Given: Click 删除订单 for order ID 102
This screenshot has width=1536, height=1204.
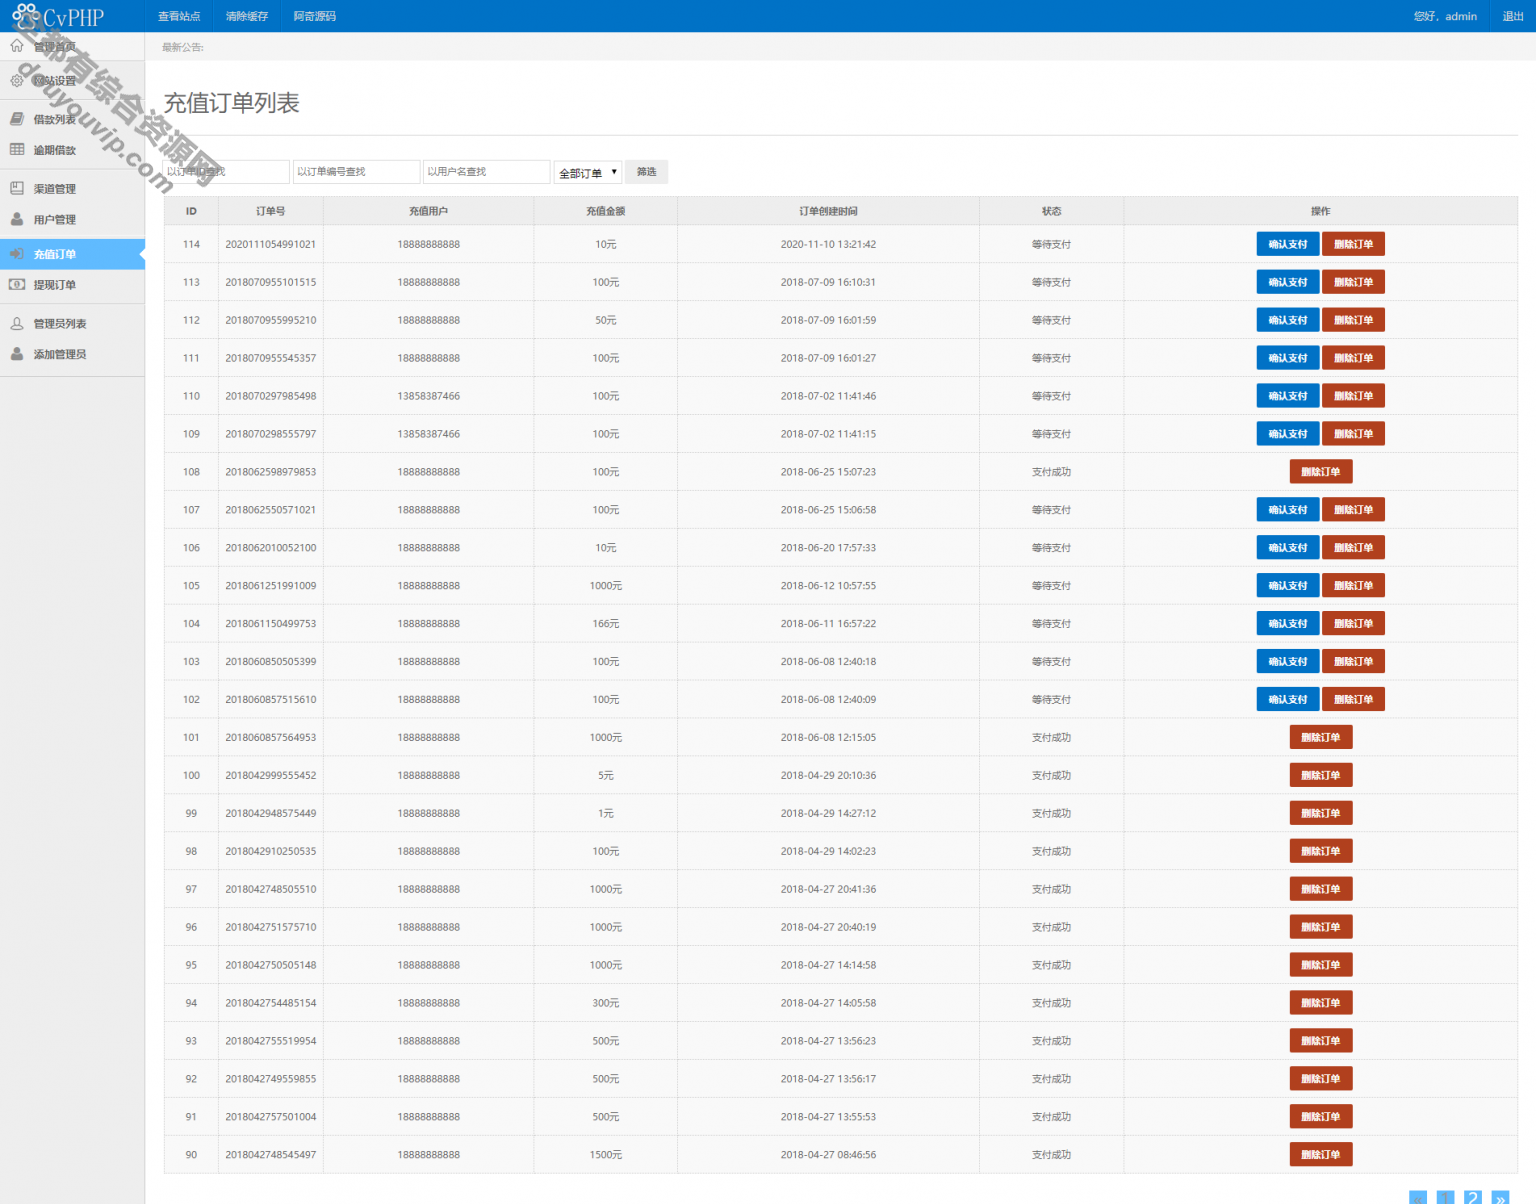Looking at the screenshot, I should pyautogui.click(x=1353, y=700).
